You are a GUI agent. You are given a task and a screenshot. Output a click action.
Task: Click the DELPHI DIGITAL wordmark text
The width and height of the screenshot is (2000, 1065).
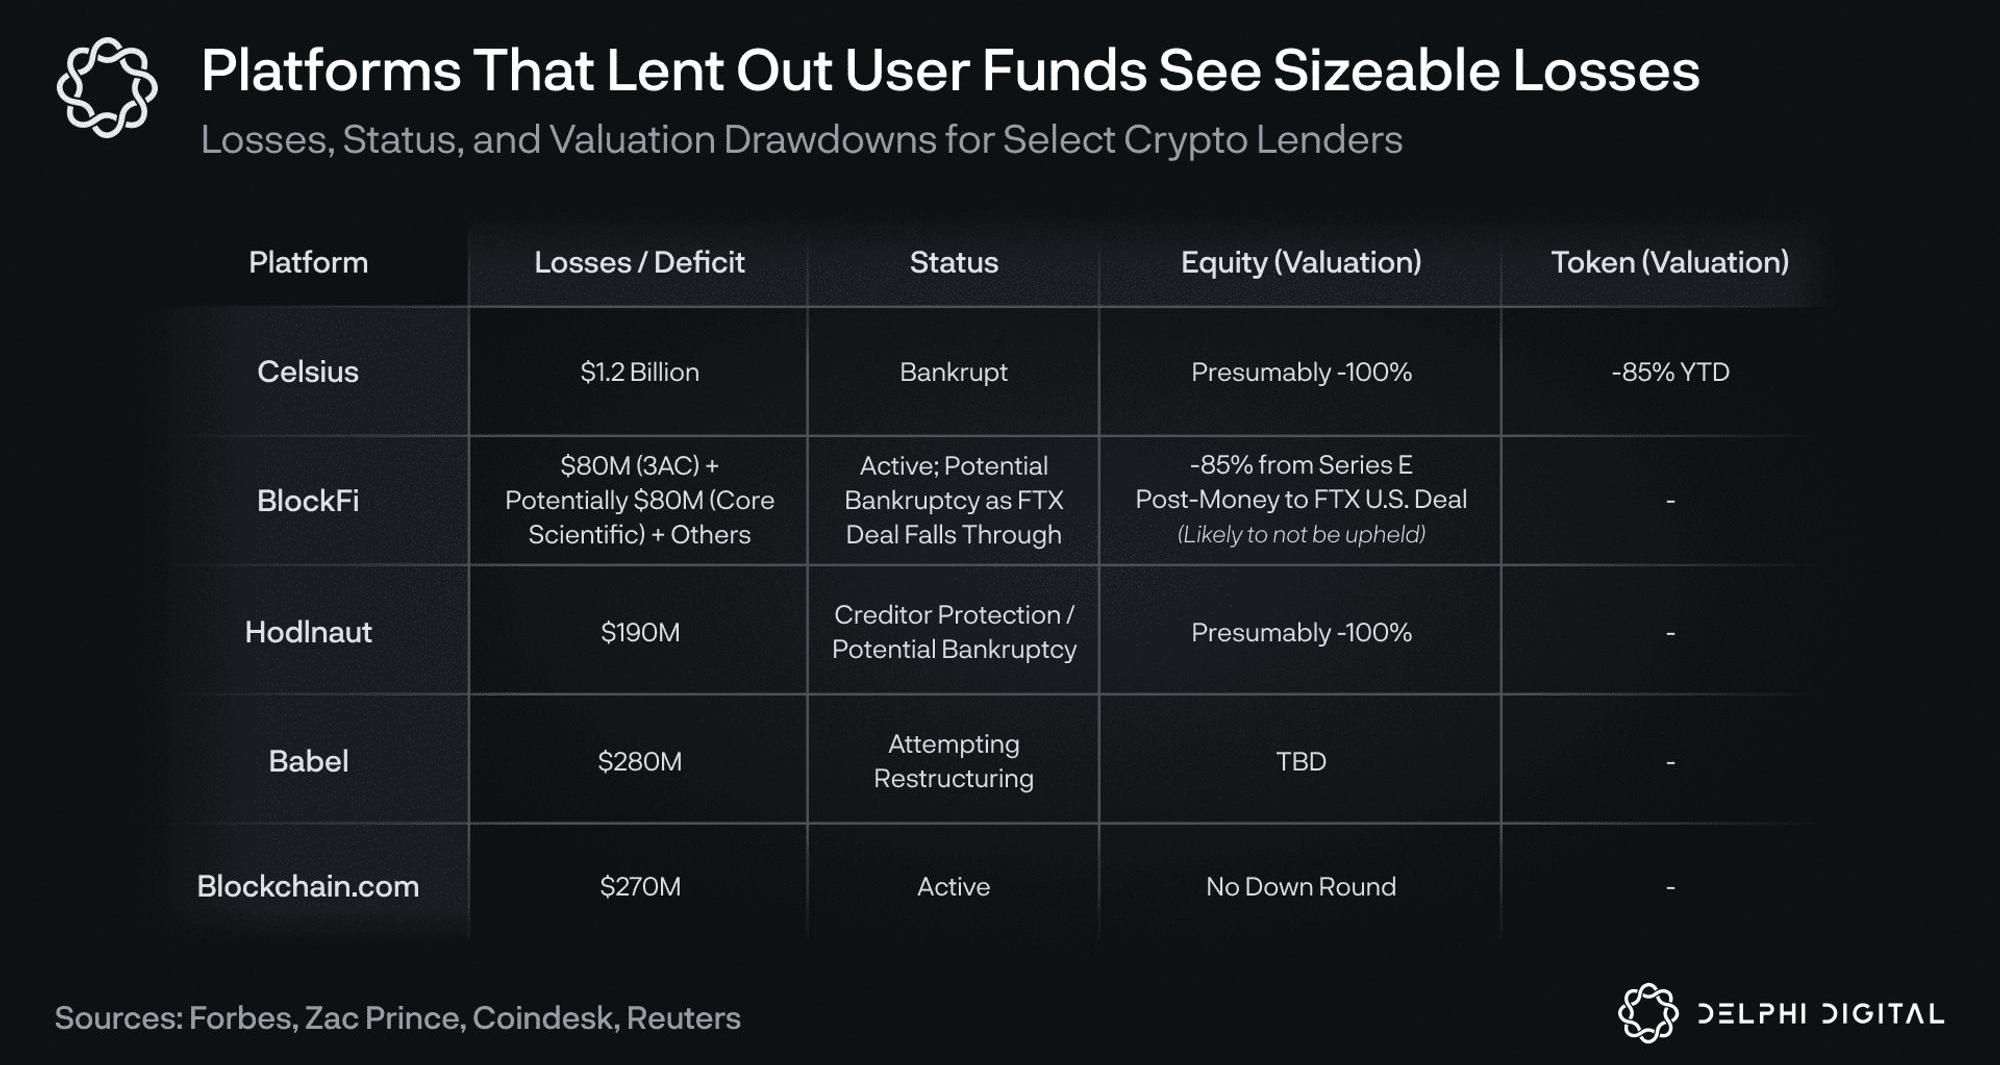pos(1820,1014)
